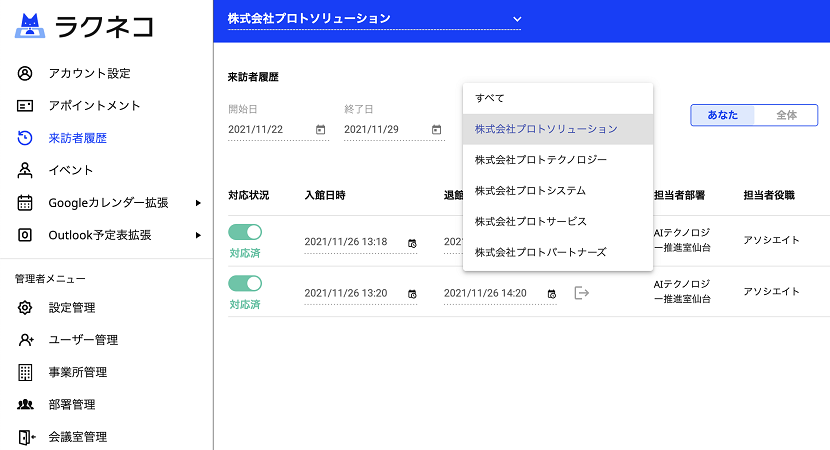Click the 会議室管理 door icon
Screen dimensions: 830x450
(x=26, y=437)
